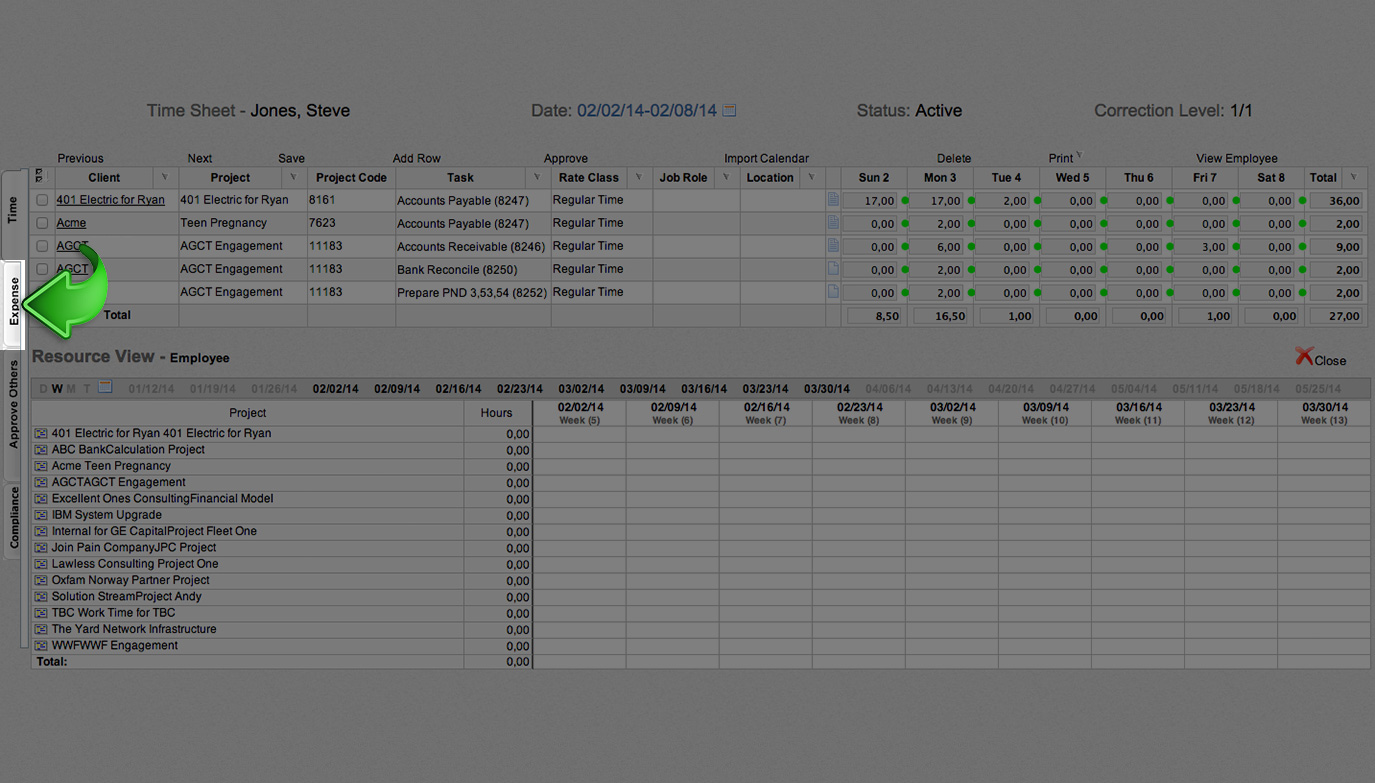Screen dimensions: 1375x783
Task: Open note icon for 401 Electric row
Action: [833, 200]
